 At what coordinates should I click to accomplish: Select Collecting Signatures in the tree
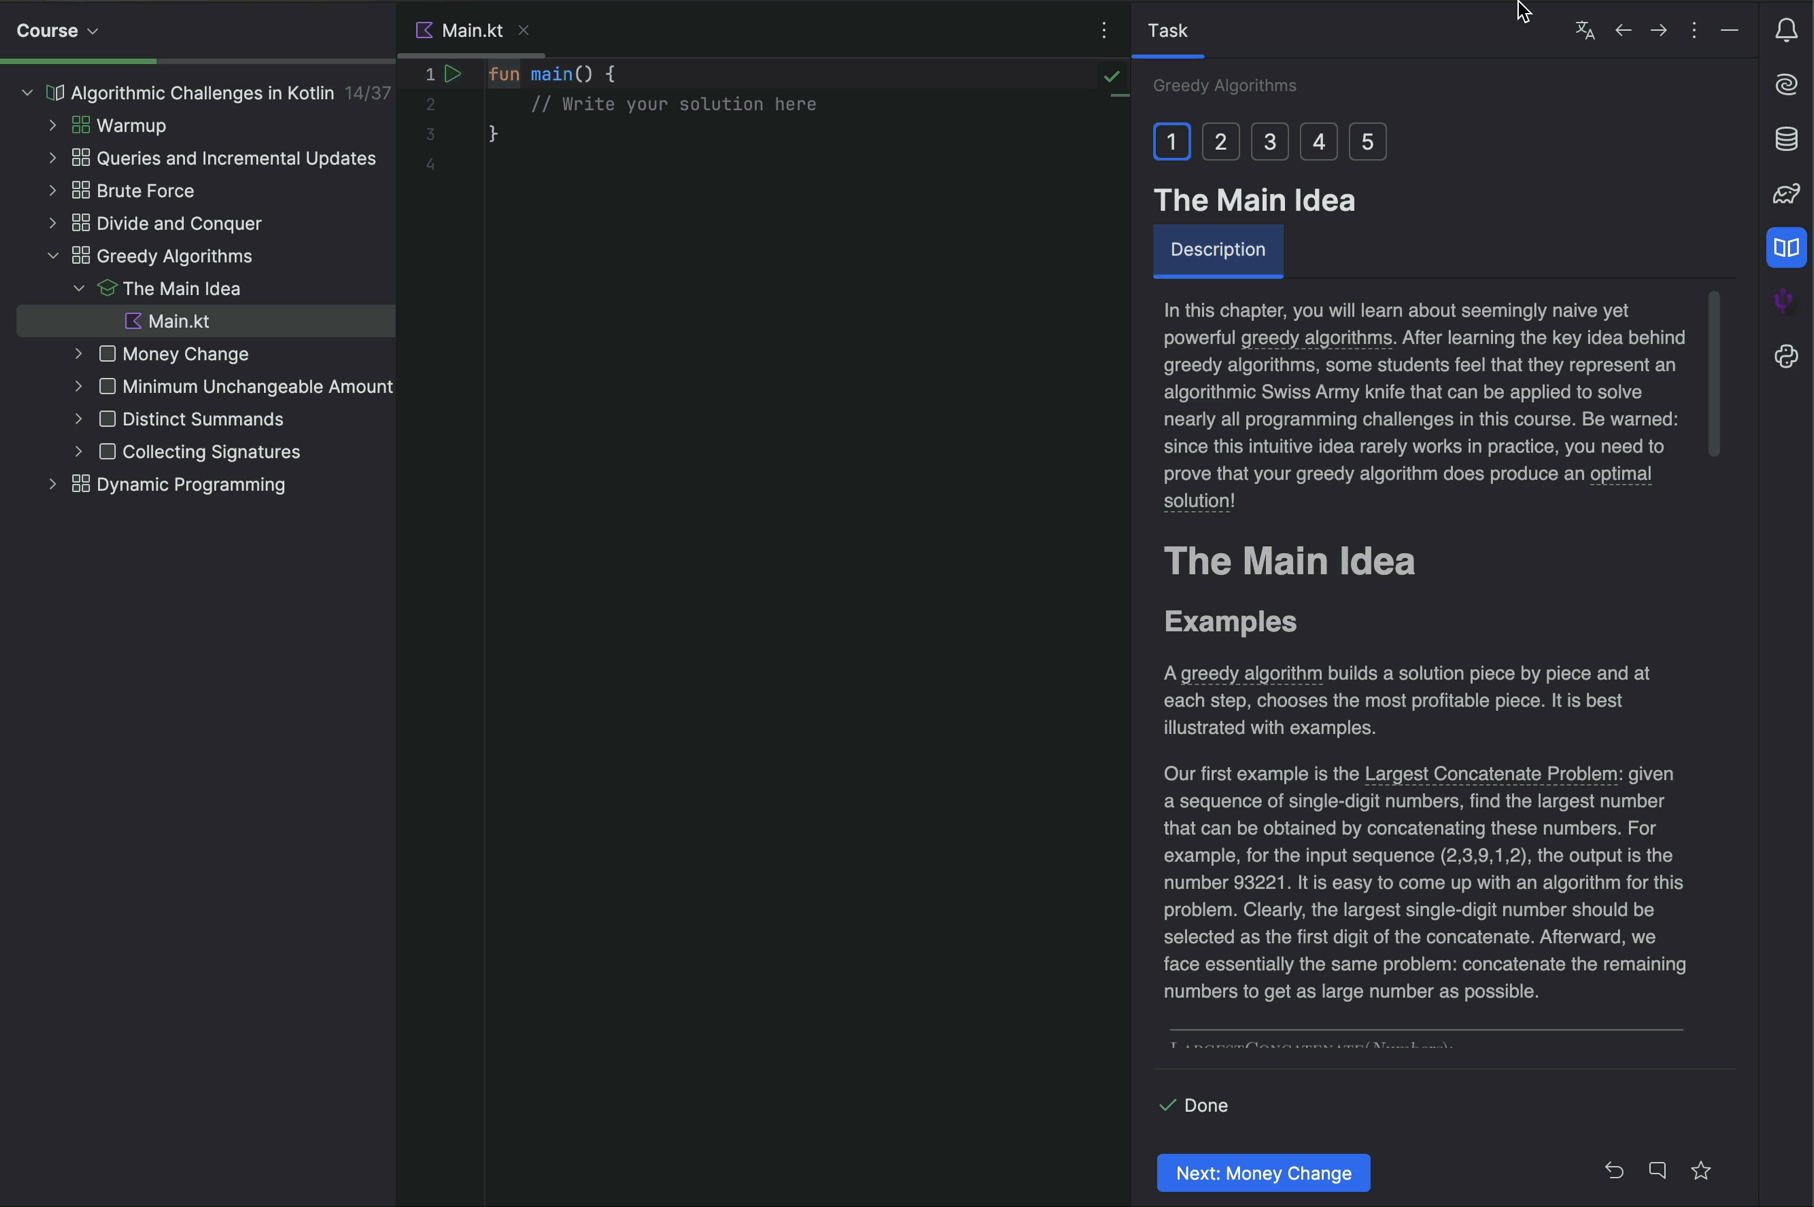point(211,452)
